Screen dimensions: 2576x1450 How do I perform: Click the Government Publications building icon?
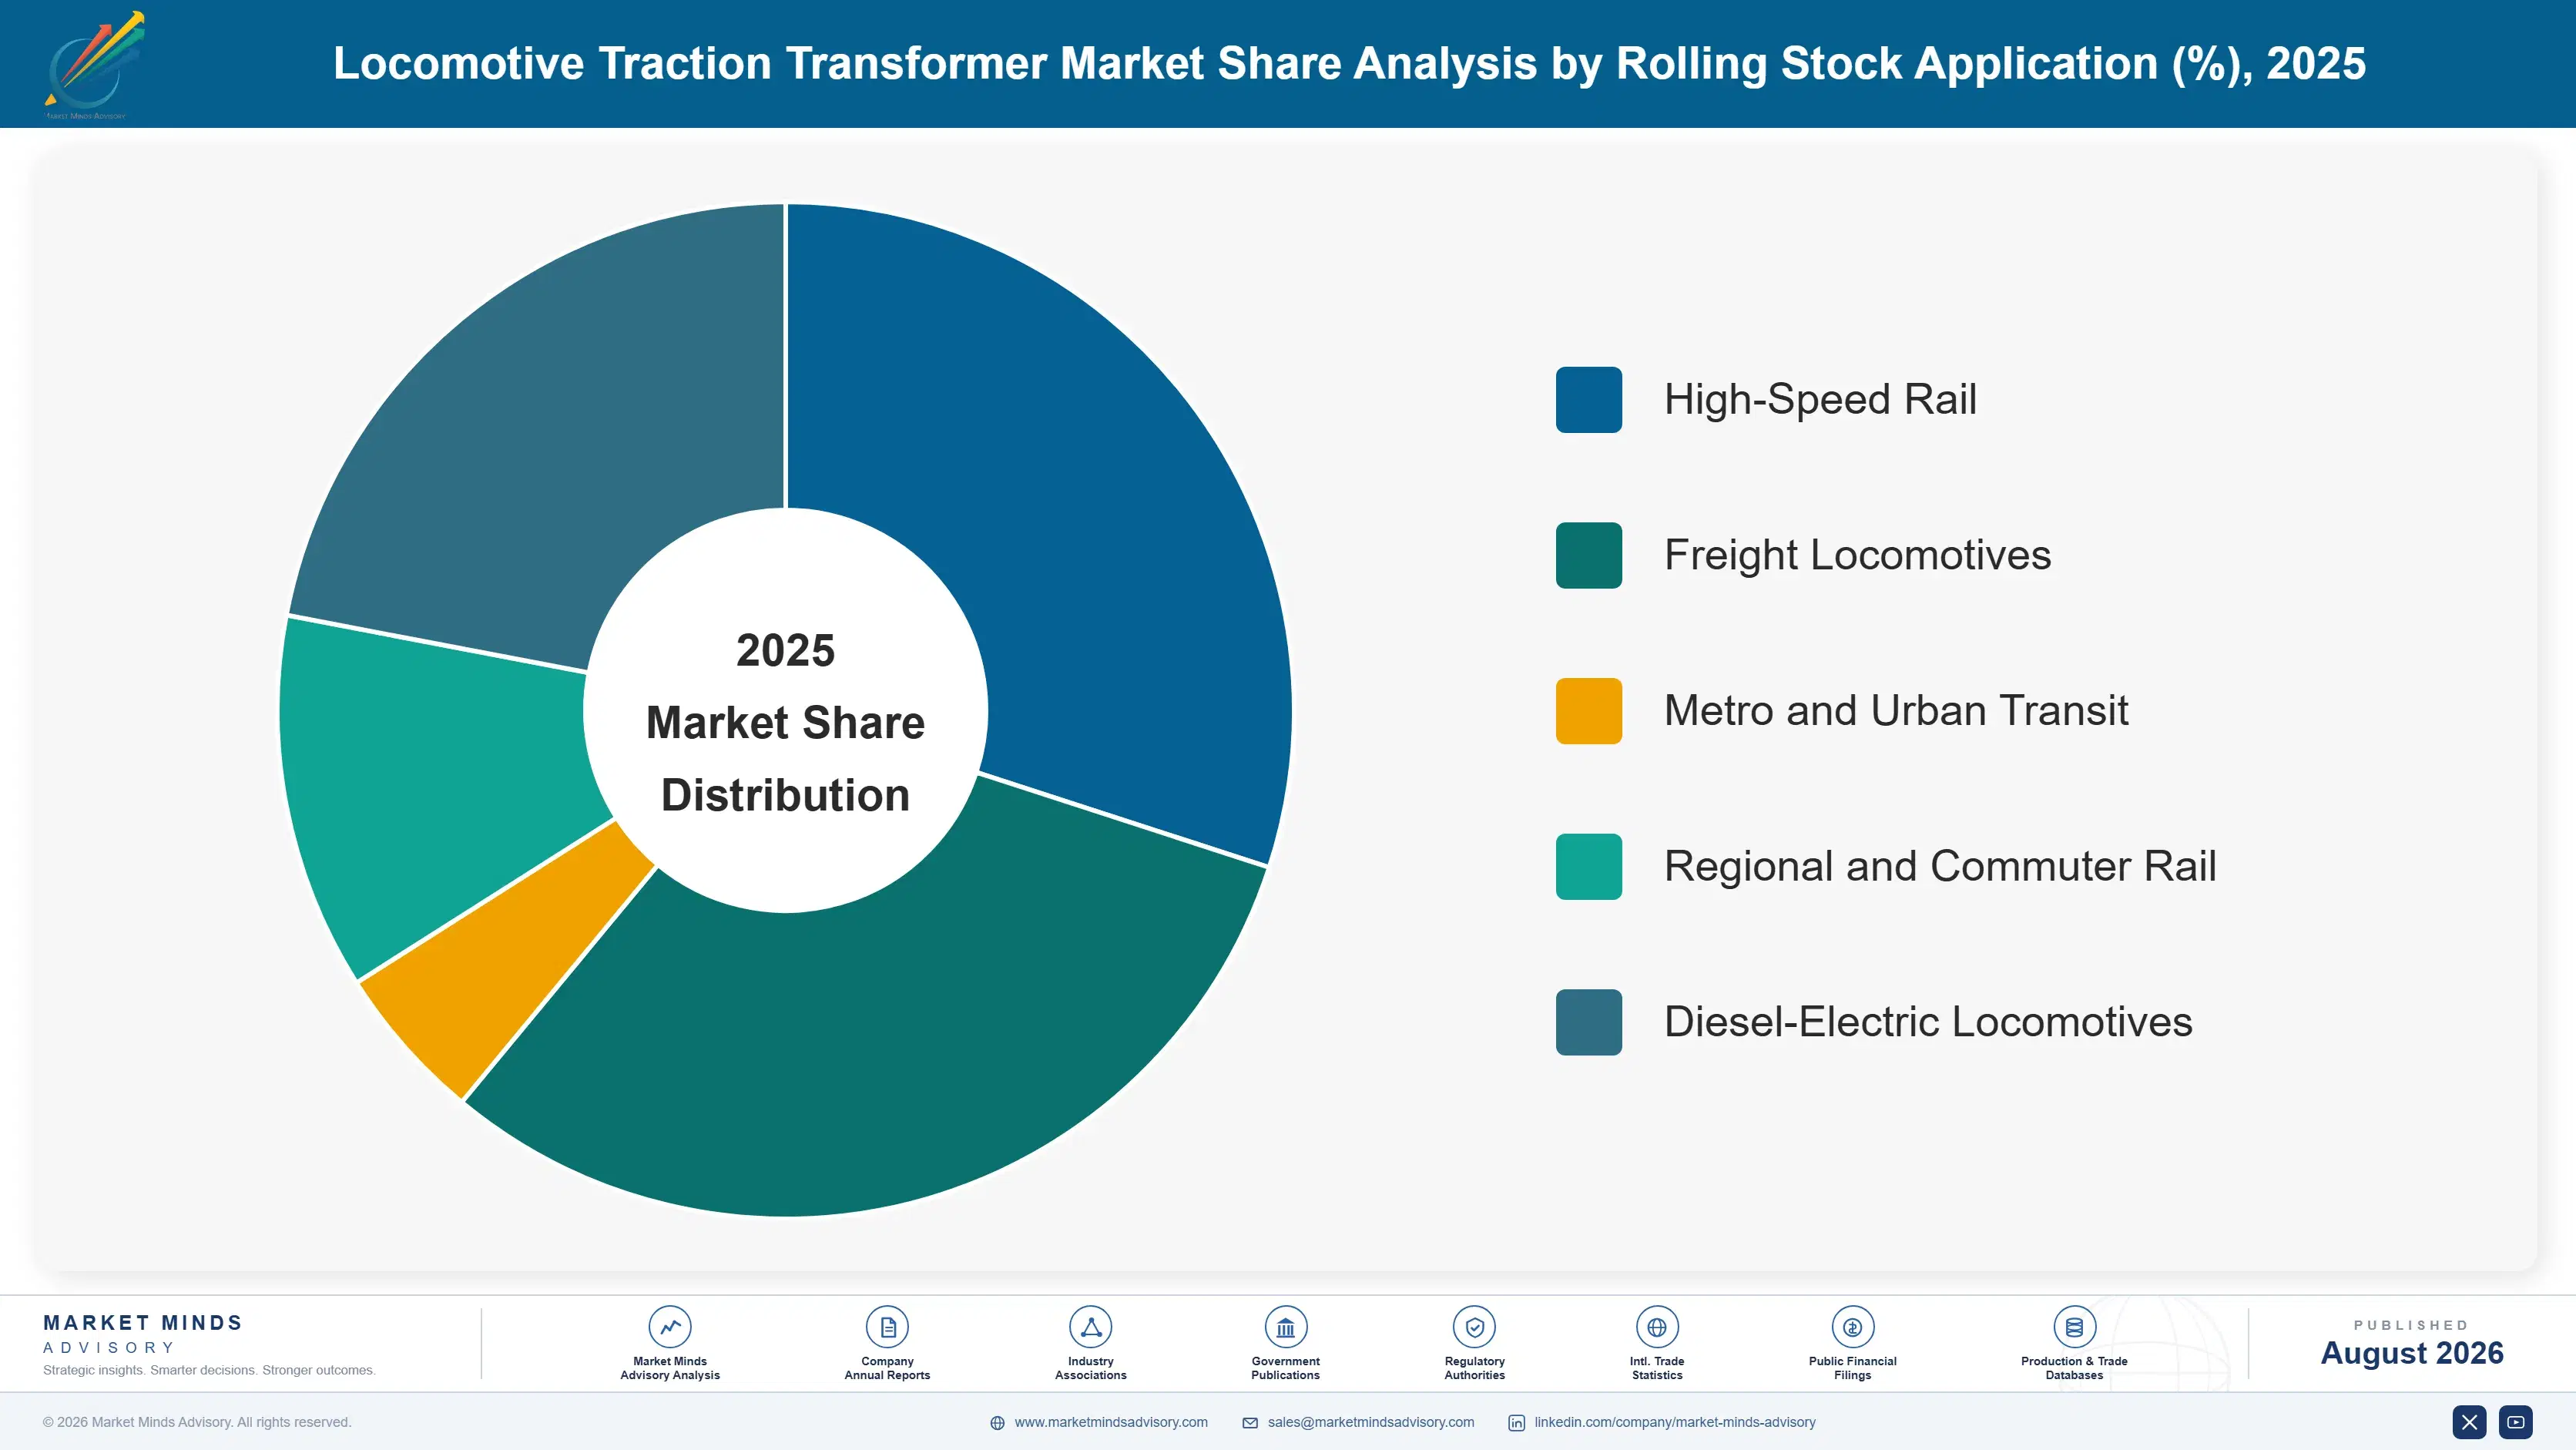(1285, 1327)
